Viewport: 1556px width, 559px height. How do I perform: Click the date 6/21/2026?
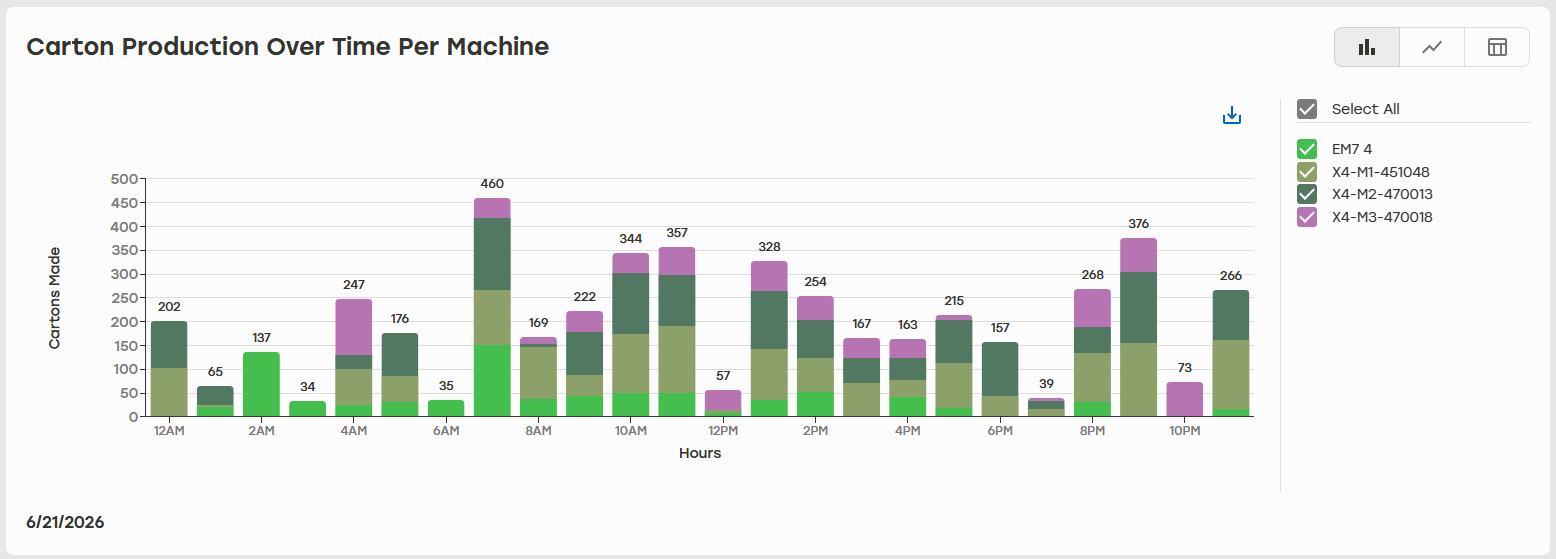coord(65,522)
